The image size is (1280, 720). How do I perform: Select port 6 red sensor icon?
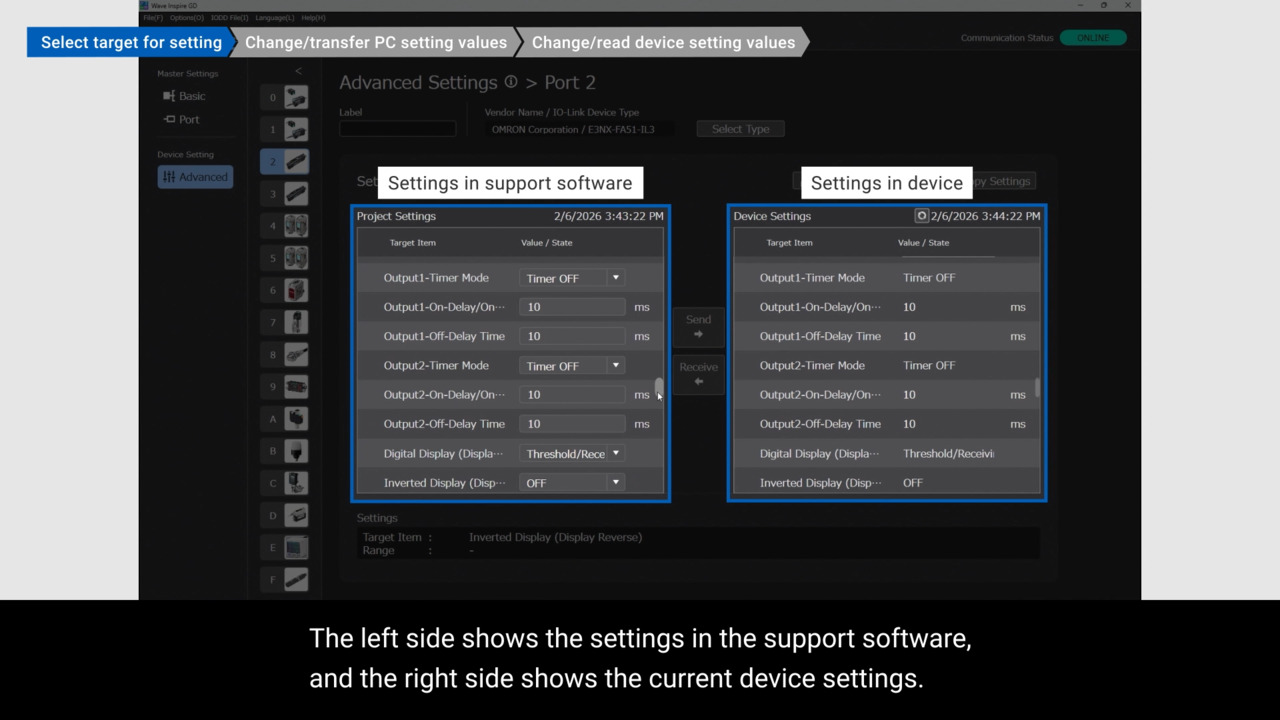pos(296,290)
